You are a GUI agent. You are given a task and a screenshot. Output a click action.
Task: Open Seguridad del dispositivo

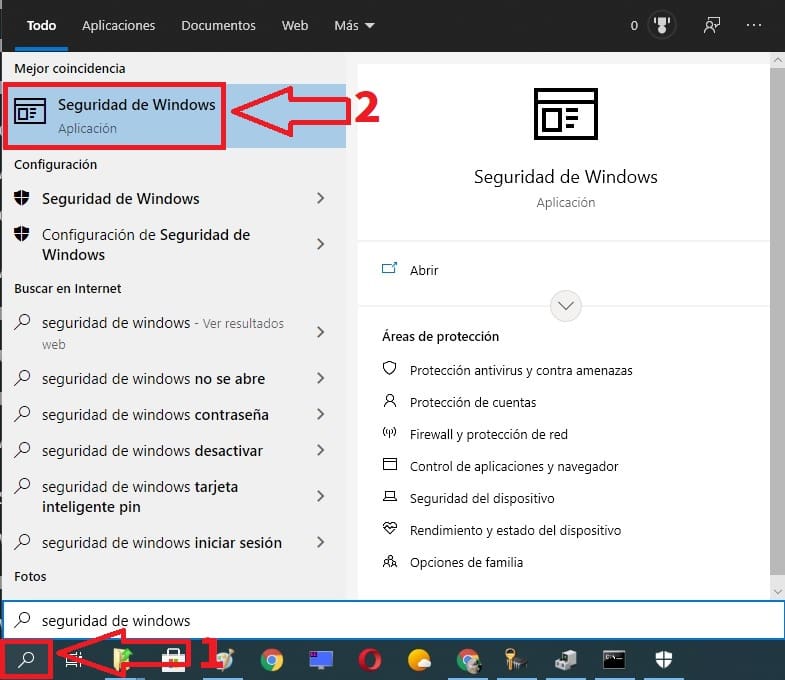[x=482, y=499]
